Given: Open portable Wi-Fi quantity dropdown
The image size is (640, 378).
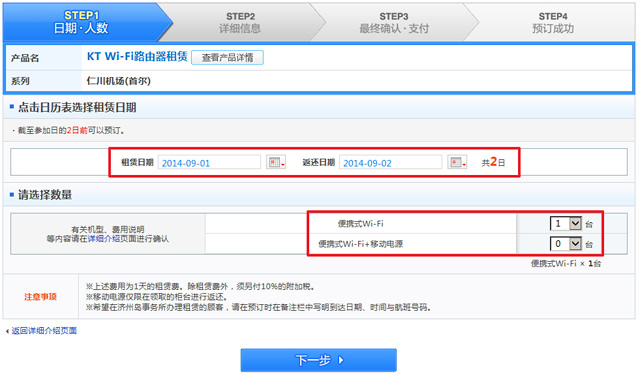Looking at the screenshot, I should (565, 223).
